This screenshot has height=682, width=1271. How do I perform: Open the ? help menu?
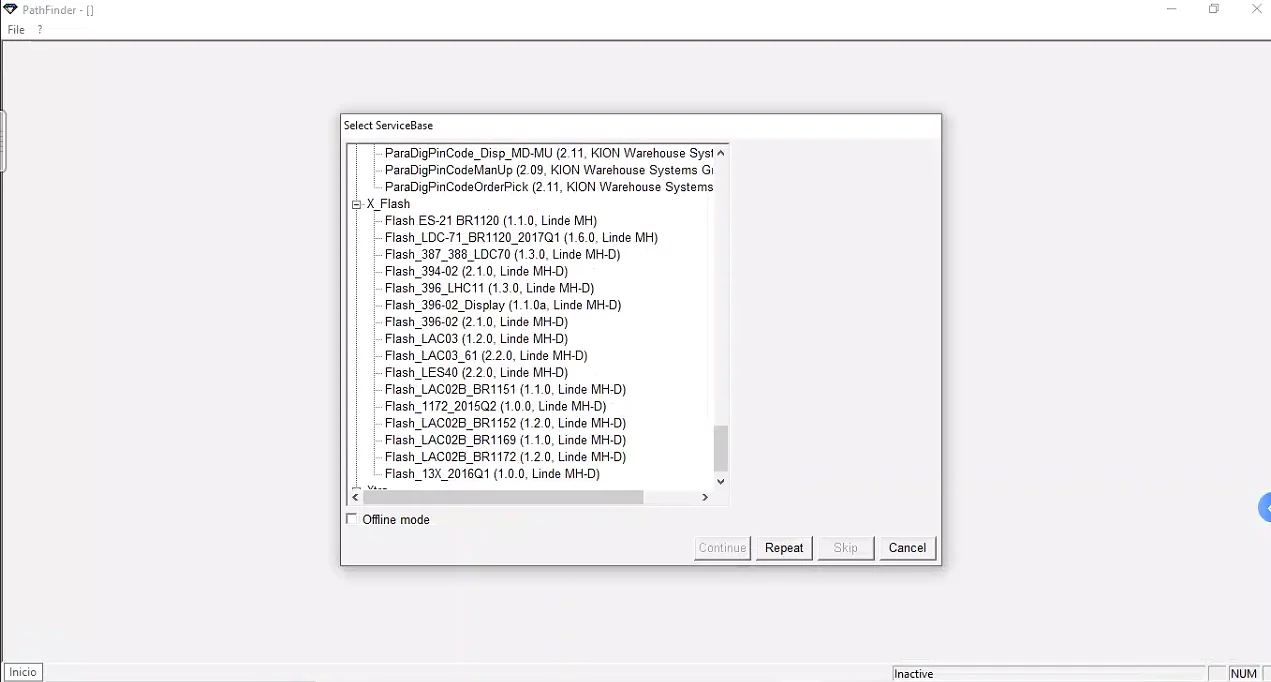point(40,30)
